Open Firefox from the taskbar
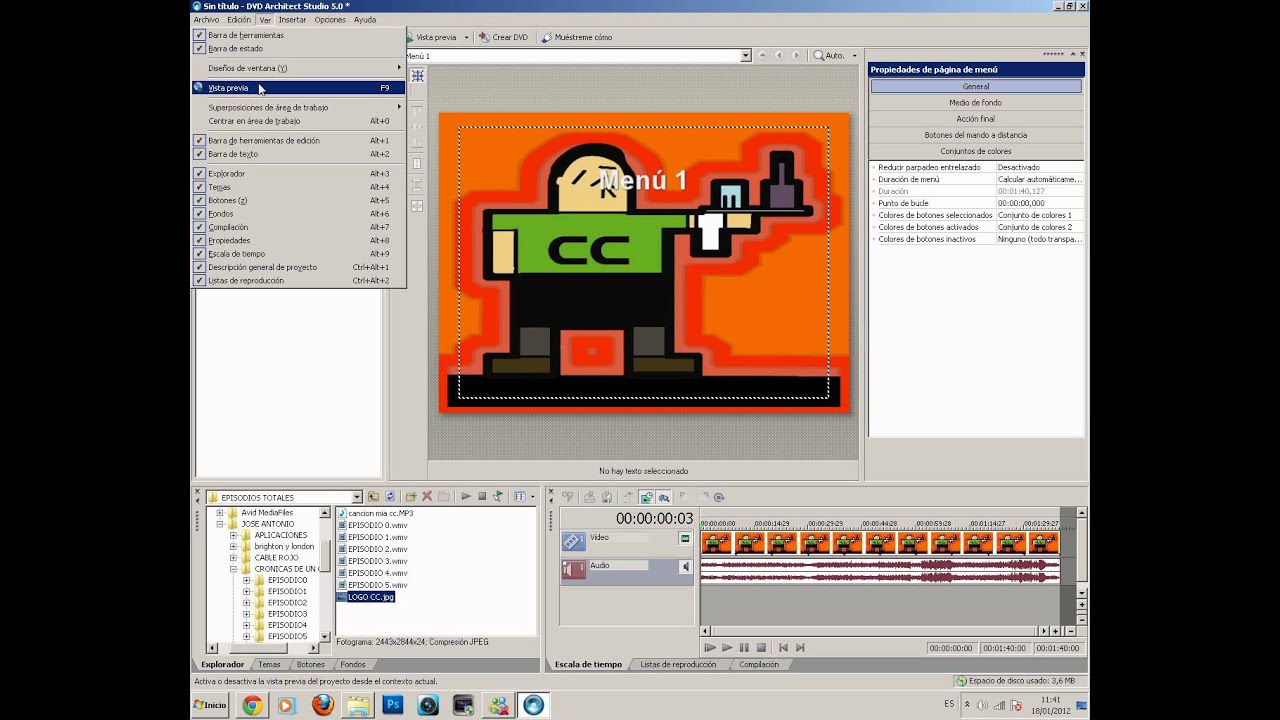 [x=322, y=706]
